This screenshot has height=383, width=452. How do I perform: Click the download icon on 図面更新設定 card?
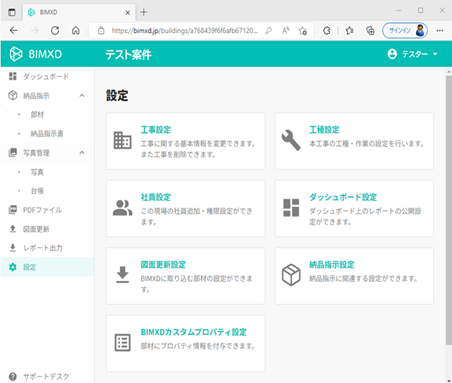[x=123, y=275]
